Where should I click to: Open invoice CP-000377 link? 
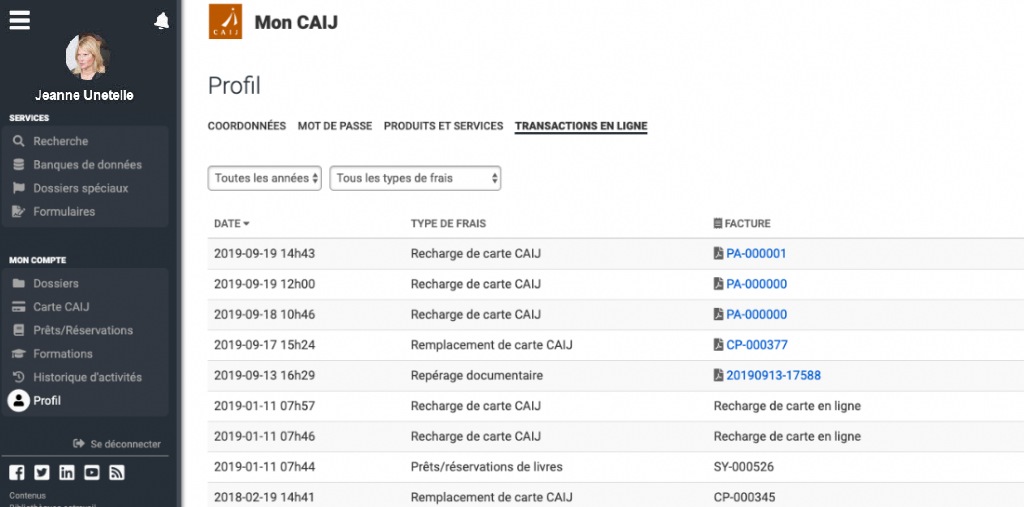coord(756,345)
